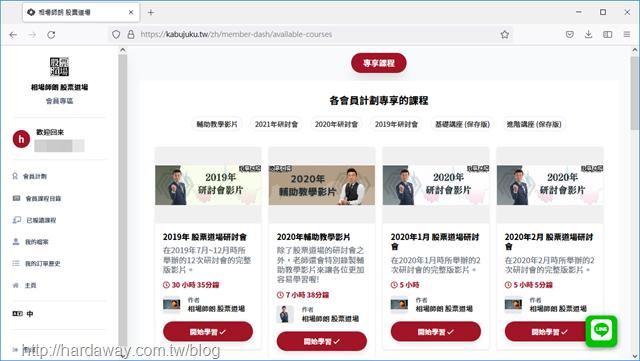Click the address bar URL field
Viewport: 640px width, 361px height.
tap(310, 35)
